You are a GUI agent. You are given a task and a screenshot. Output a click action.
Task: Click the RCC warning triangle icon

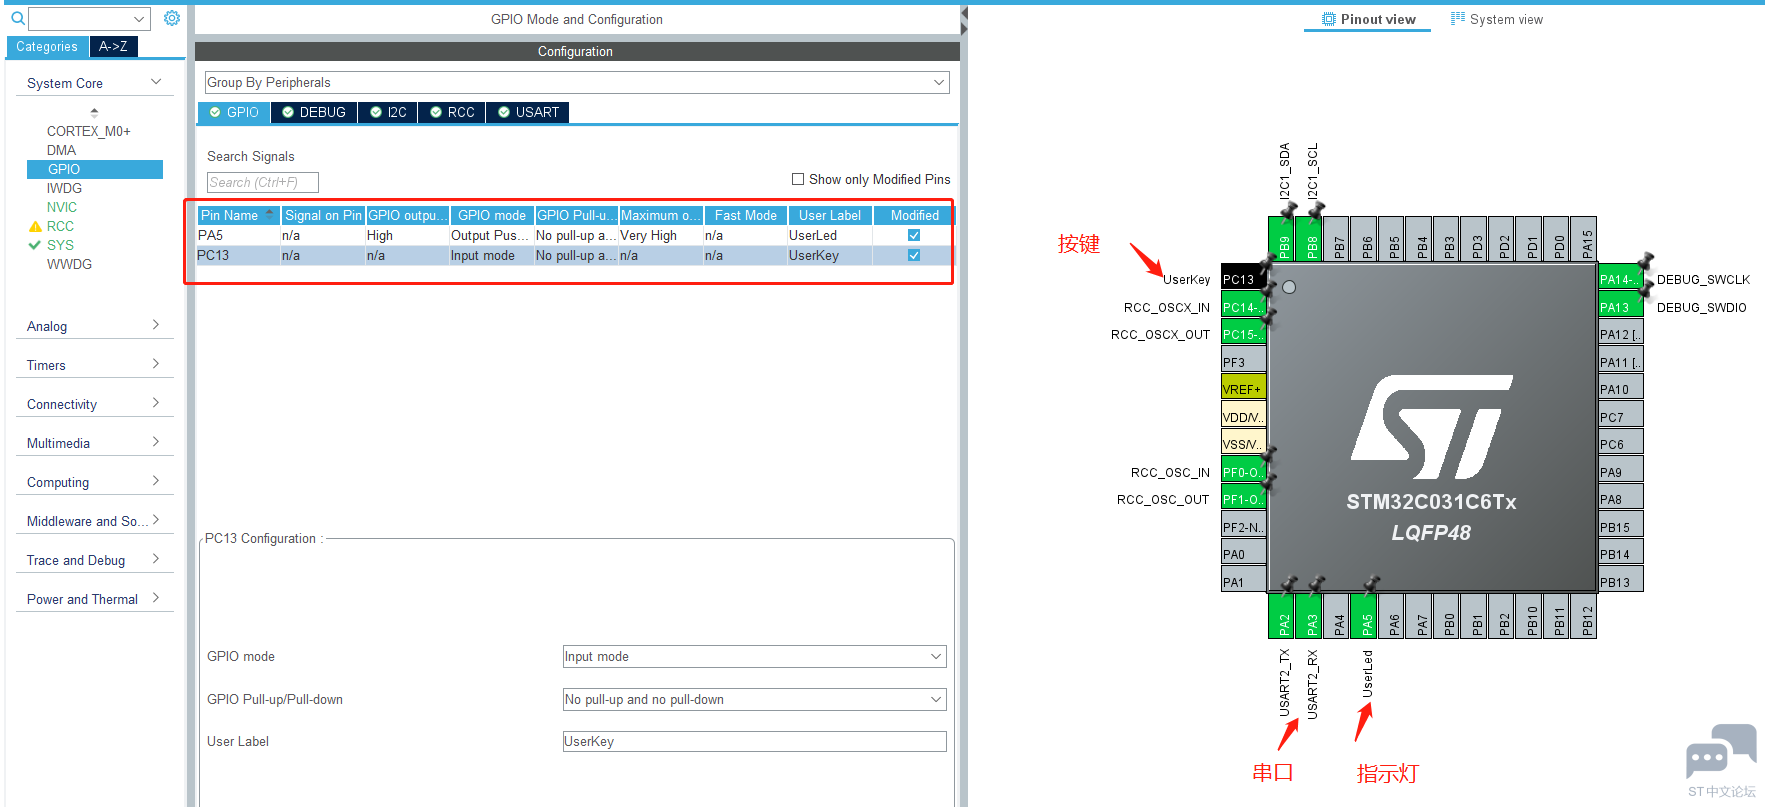(x=35, y=227)
